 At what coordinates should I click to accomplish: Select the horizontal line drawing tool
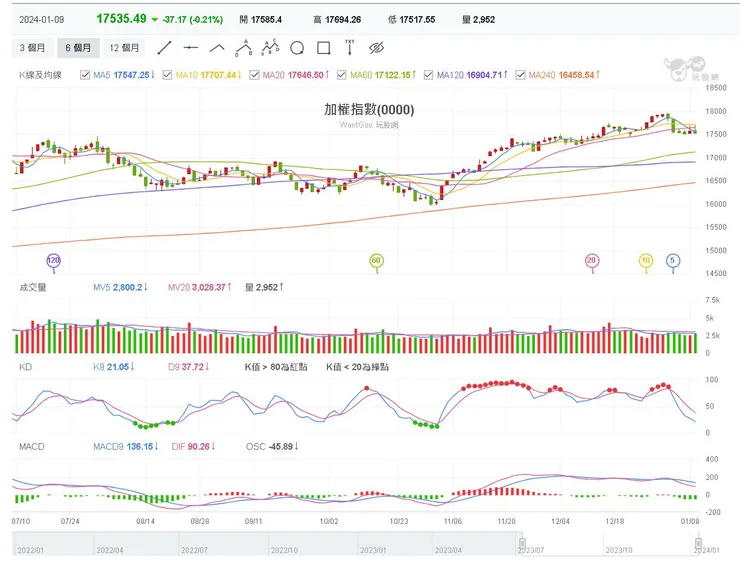pos(191,47)
